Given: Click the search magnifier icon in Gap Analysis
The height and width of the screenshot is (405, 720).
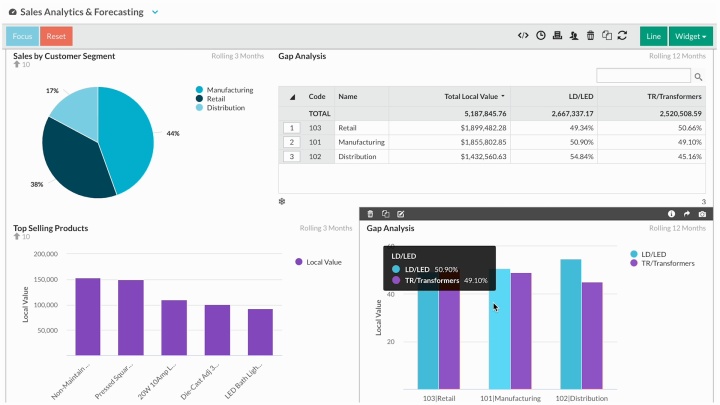Looking at the screenshot, I should [698, 77].
